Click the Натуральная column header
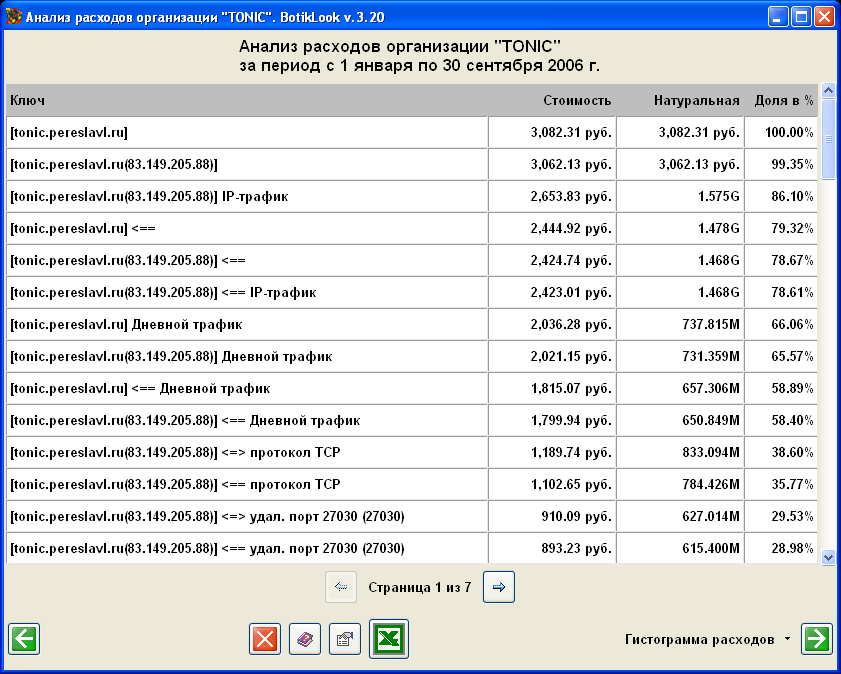The width and height of the screenshot is (841, 674). pos(696,100)
